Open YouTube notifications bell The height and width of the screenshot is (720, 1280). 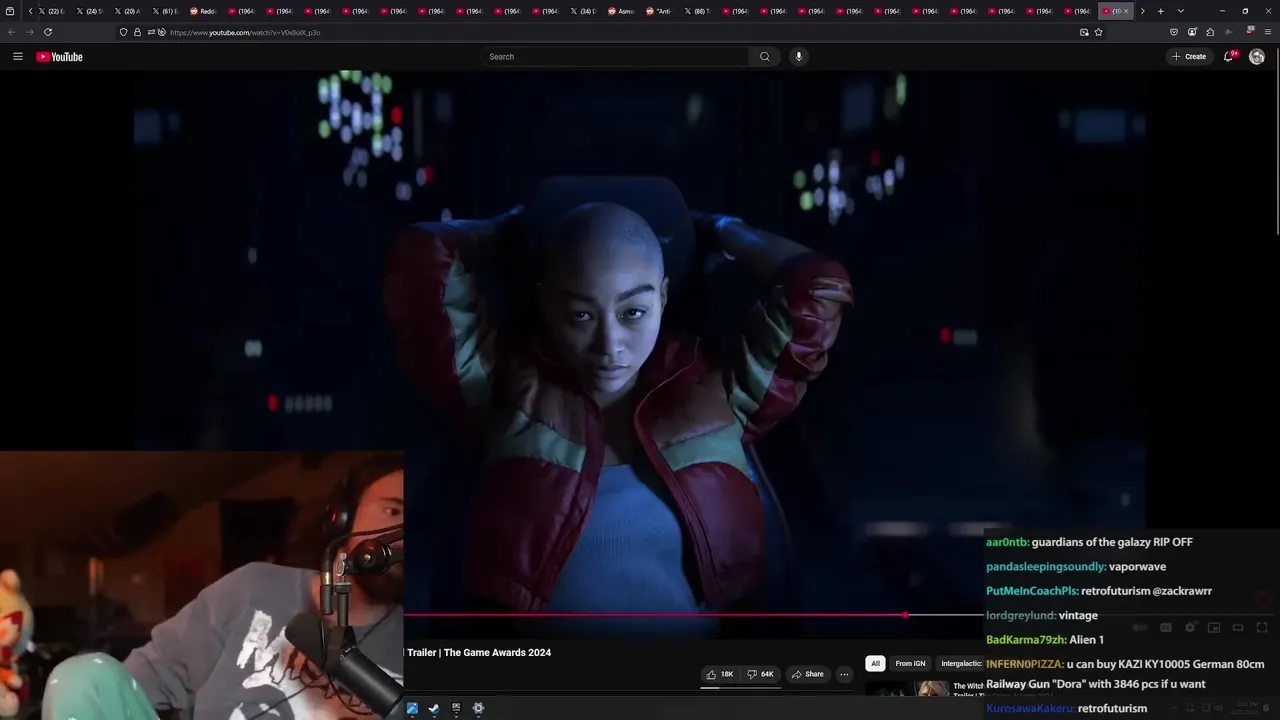pos(1229,57)
